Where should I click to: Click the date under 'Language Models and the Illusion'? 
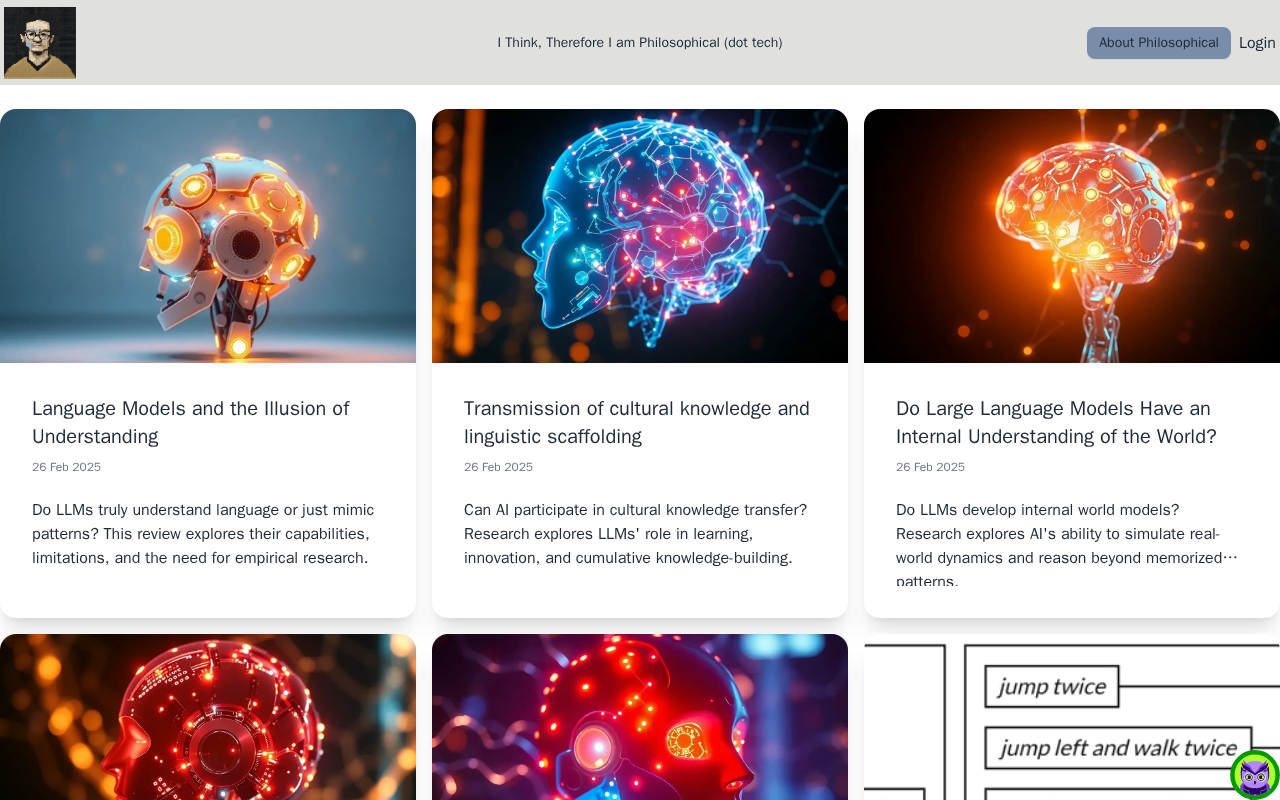[66, 467]
